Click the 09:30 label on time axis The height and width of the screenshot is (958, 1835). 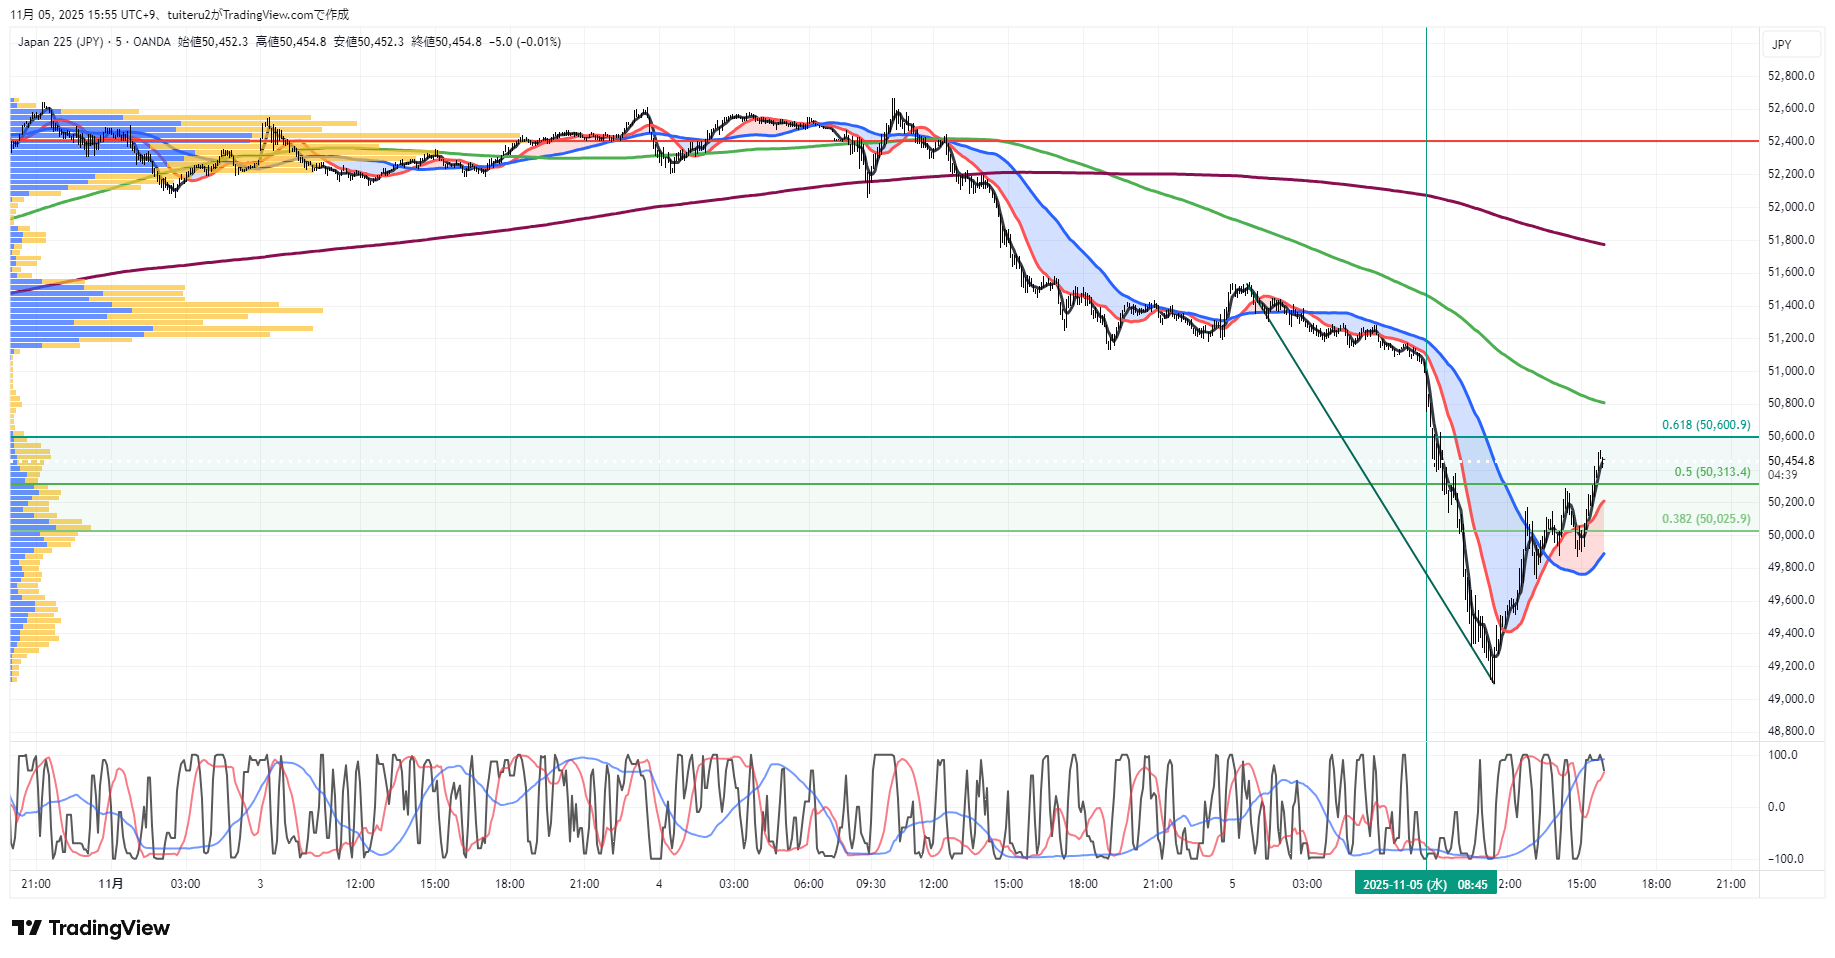coord(871,884)
